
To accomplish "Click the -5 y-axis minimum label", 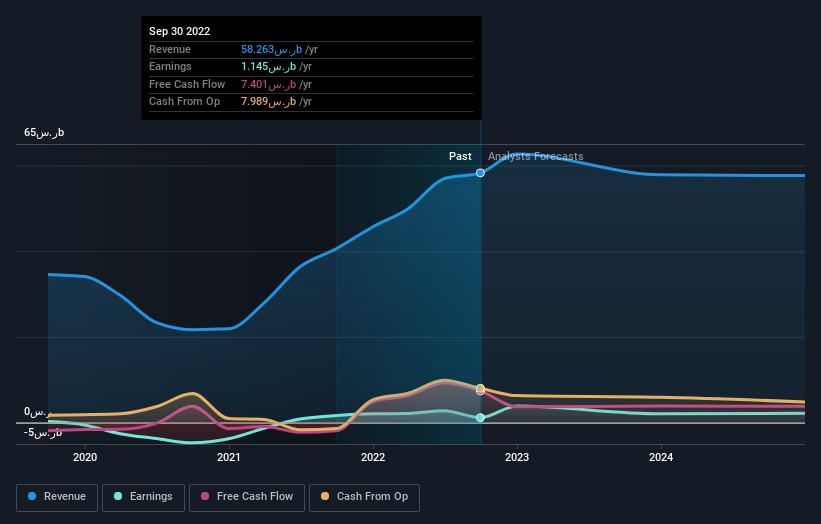I will [43, 432].
